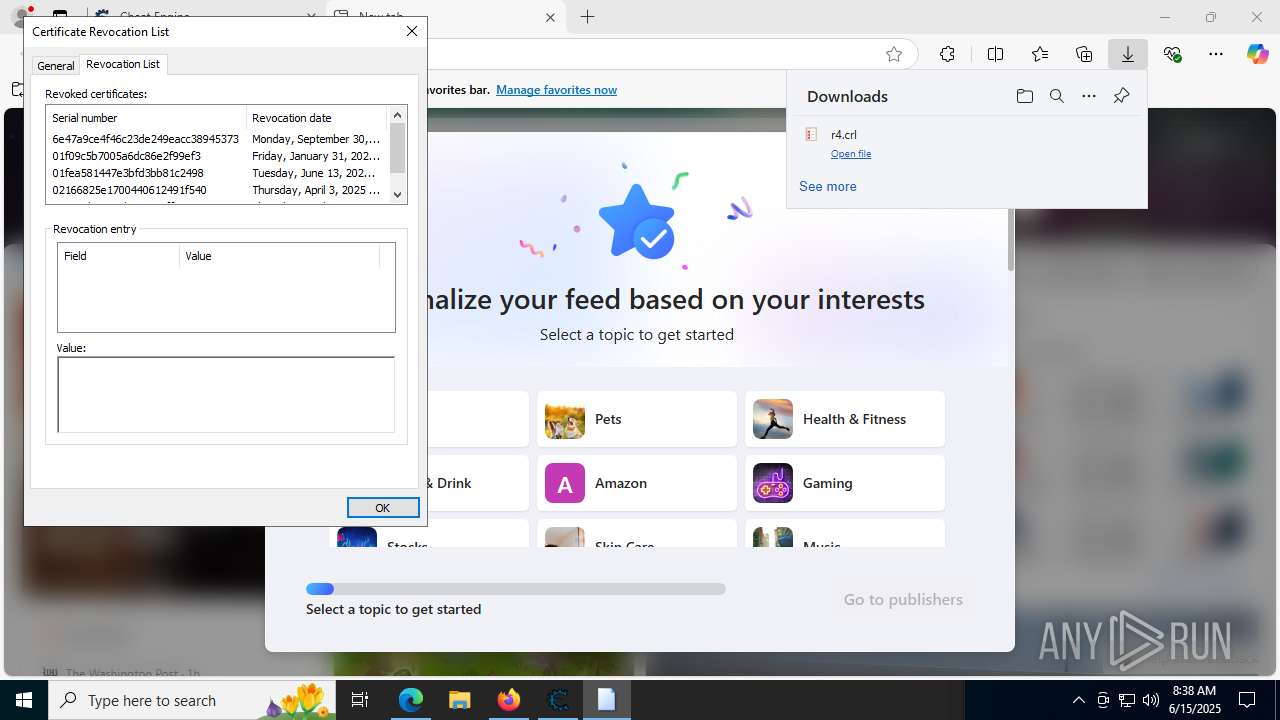1280x720 pixels.
Task: Open downloads folder from Downloads panel
Action: pyautogui.click(x=1024, y=96)
